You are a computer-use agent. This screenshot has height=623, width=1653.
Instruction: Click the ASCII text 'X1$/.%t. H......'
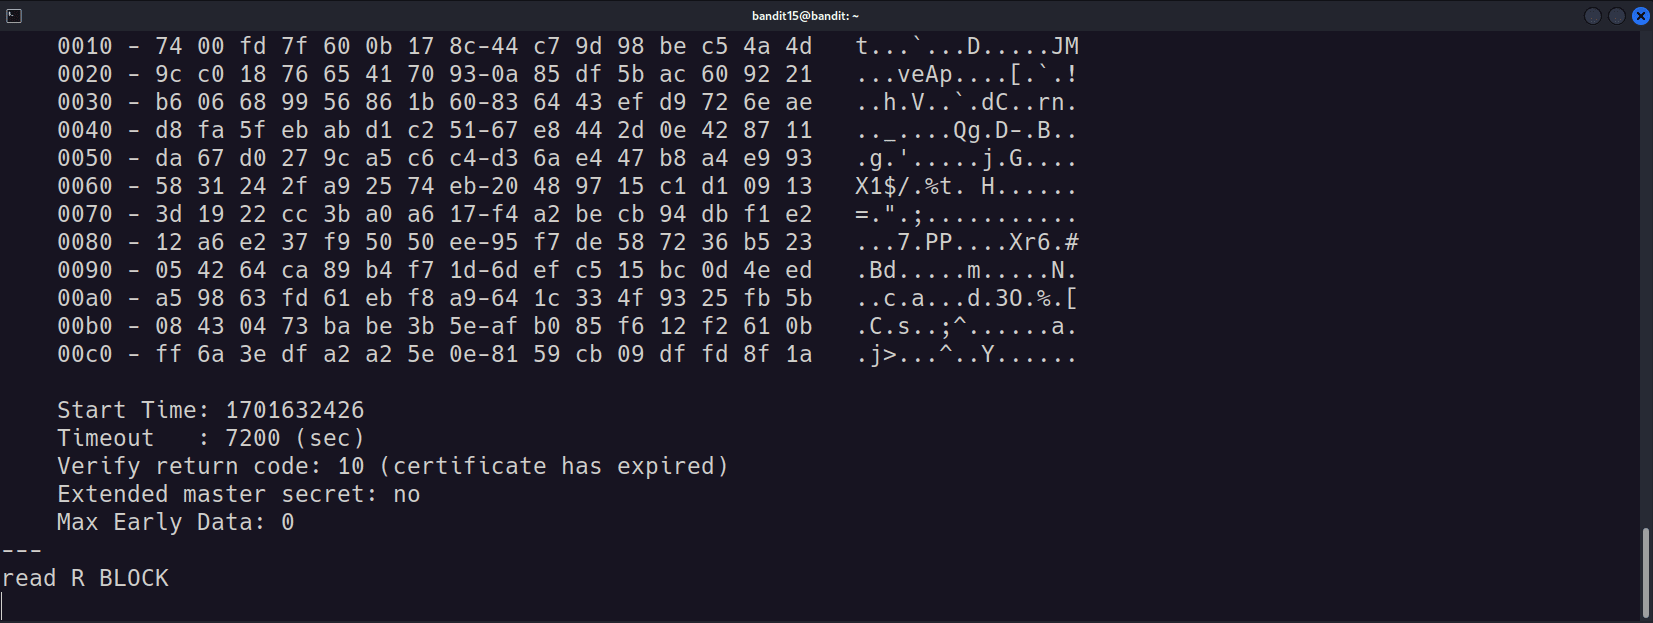point(967,186)
